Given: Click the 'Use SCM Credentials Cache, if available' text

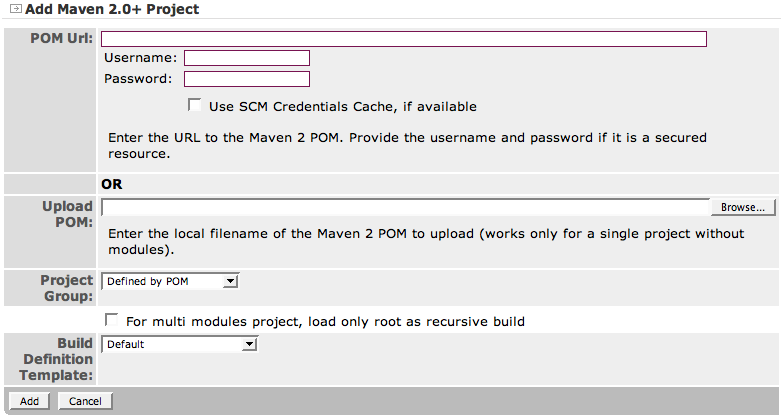Looking at the screenshot, I should point(343,106).
